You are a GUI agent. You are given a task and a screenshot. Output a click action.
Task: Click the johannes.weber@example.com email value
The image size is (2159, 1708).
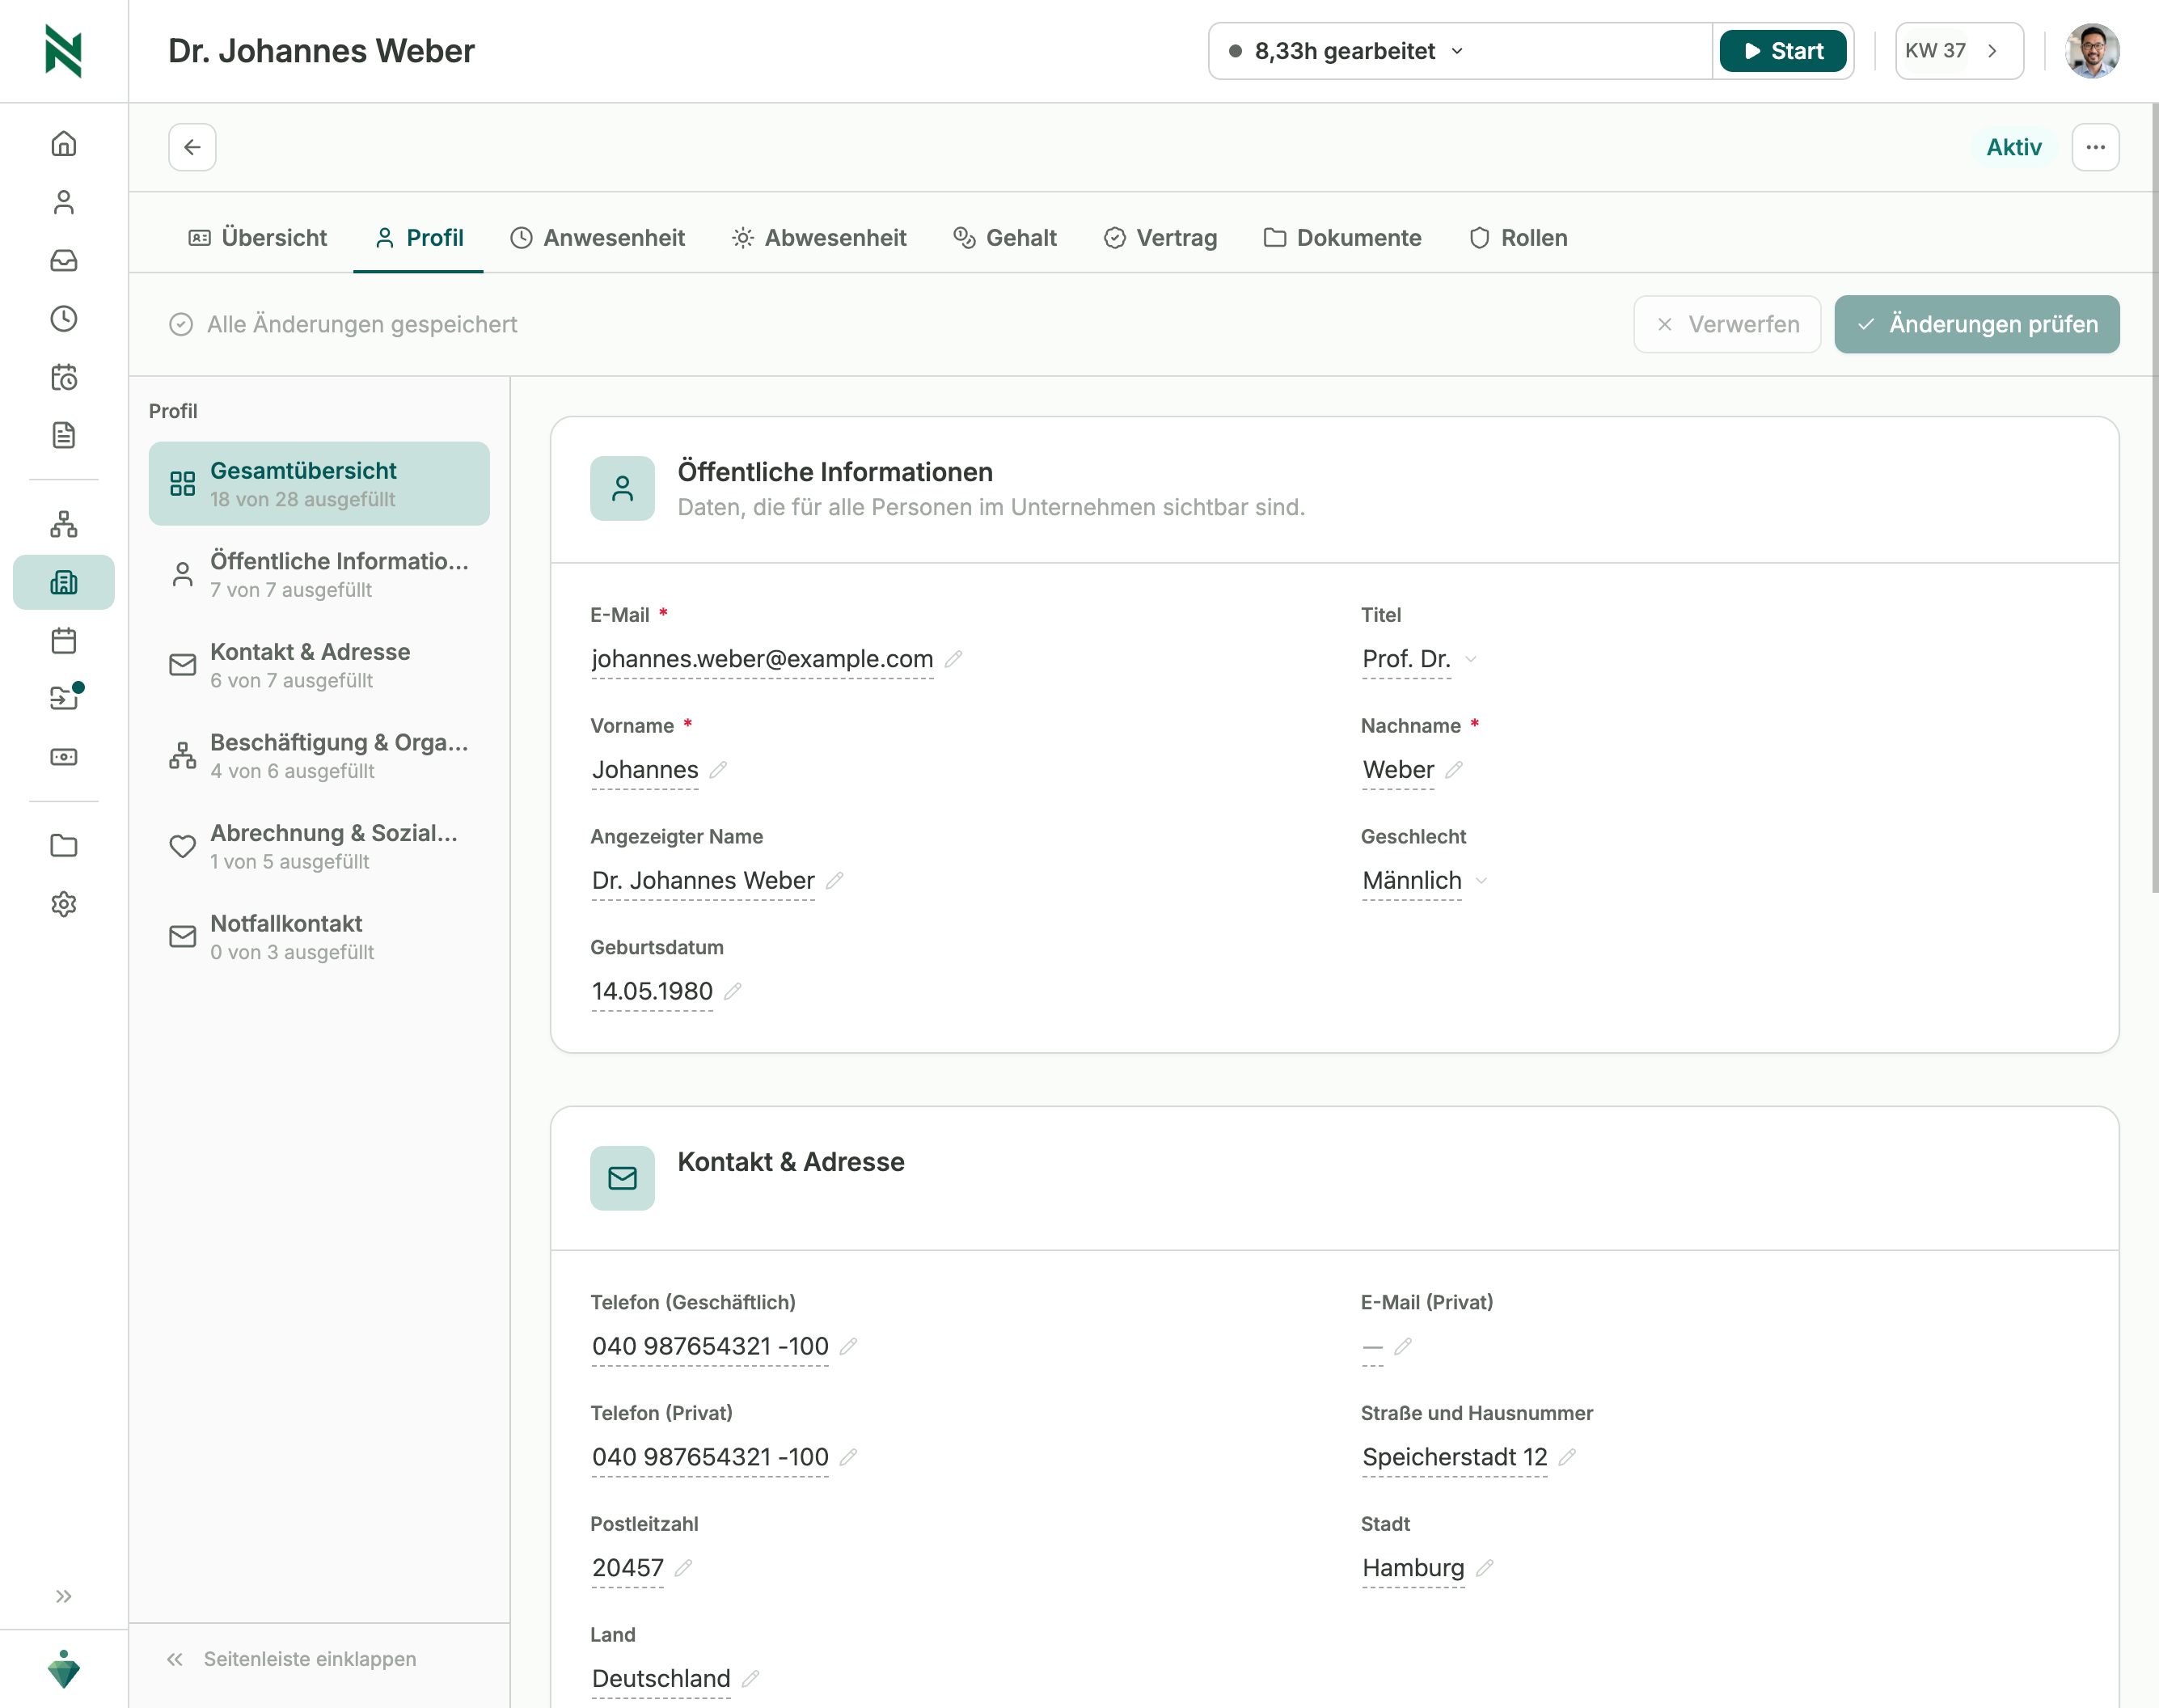762,659
